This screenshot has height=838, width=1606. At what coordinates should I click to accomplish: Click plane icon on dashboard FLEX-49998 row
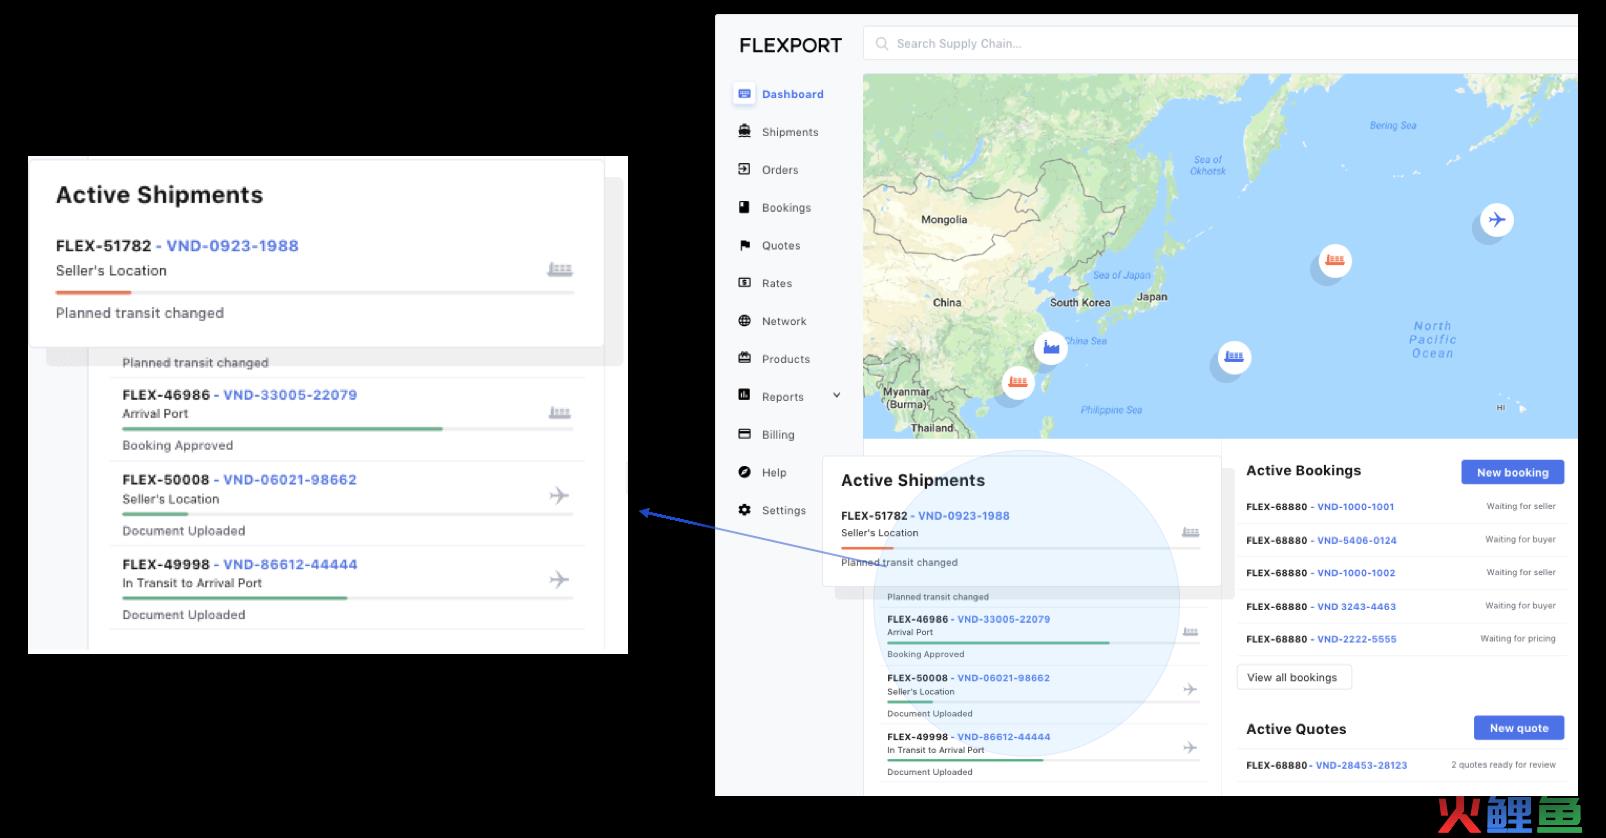tap(1190, 747)
